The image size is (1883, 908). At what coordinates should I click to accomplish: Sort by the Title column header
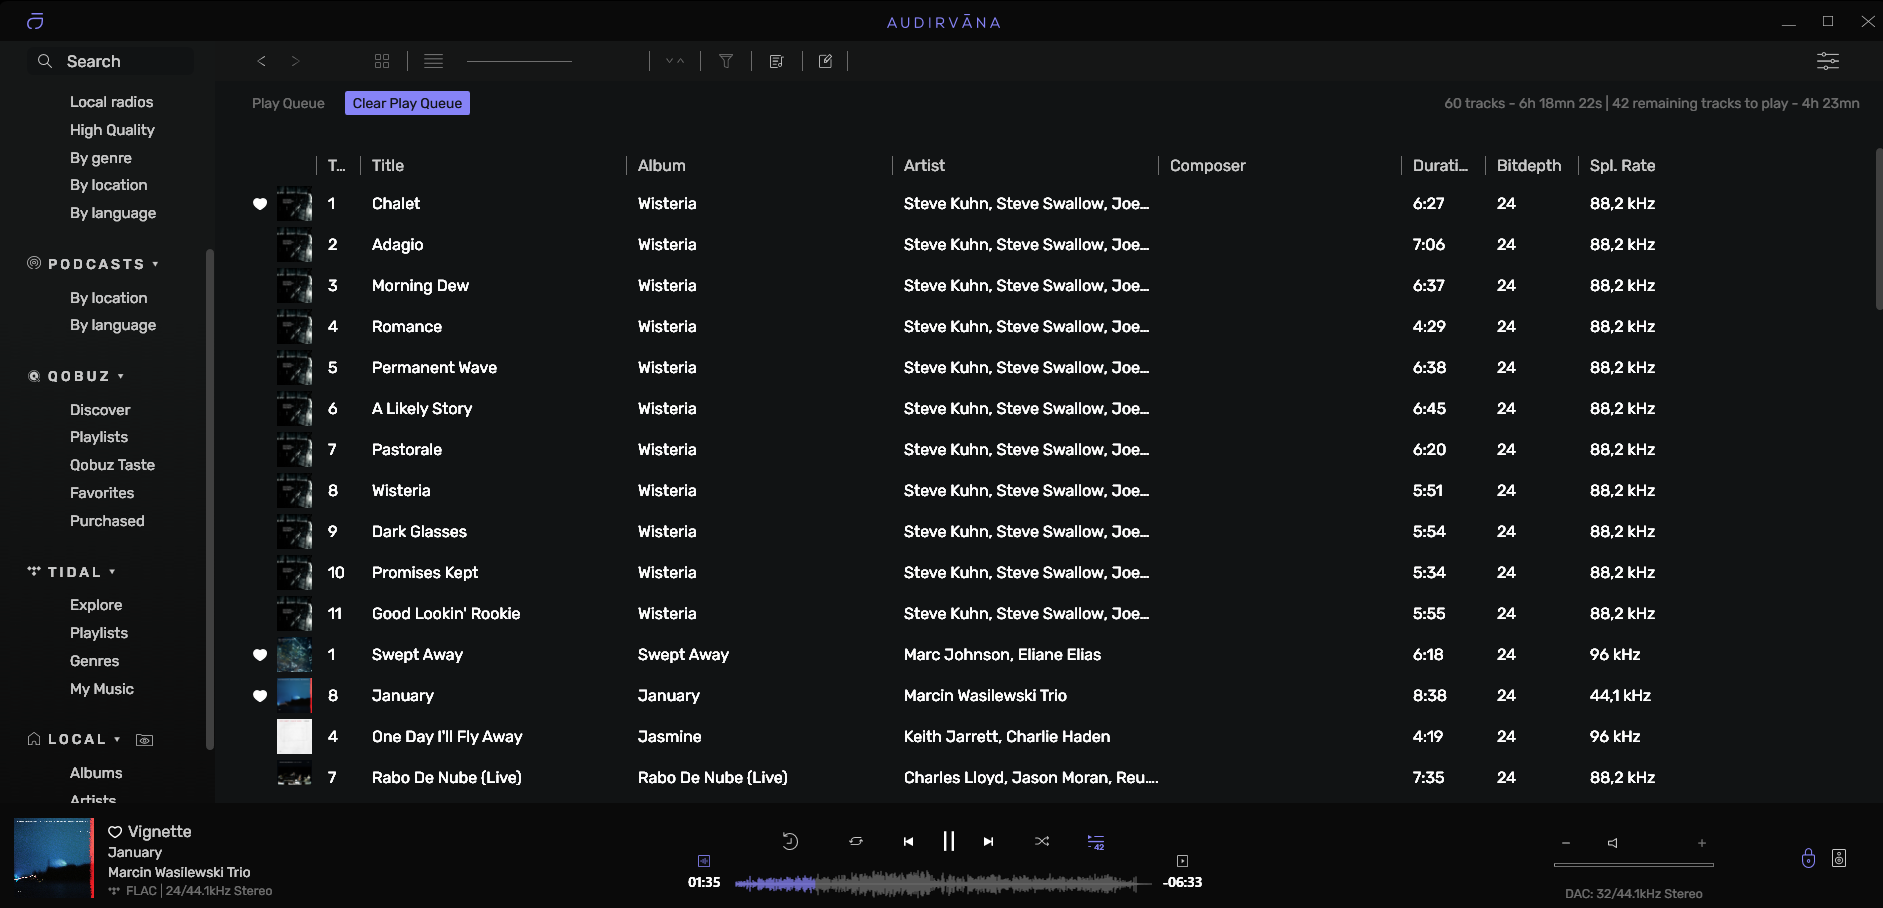click(388, 166)
